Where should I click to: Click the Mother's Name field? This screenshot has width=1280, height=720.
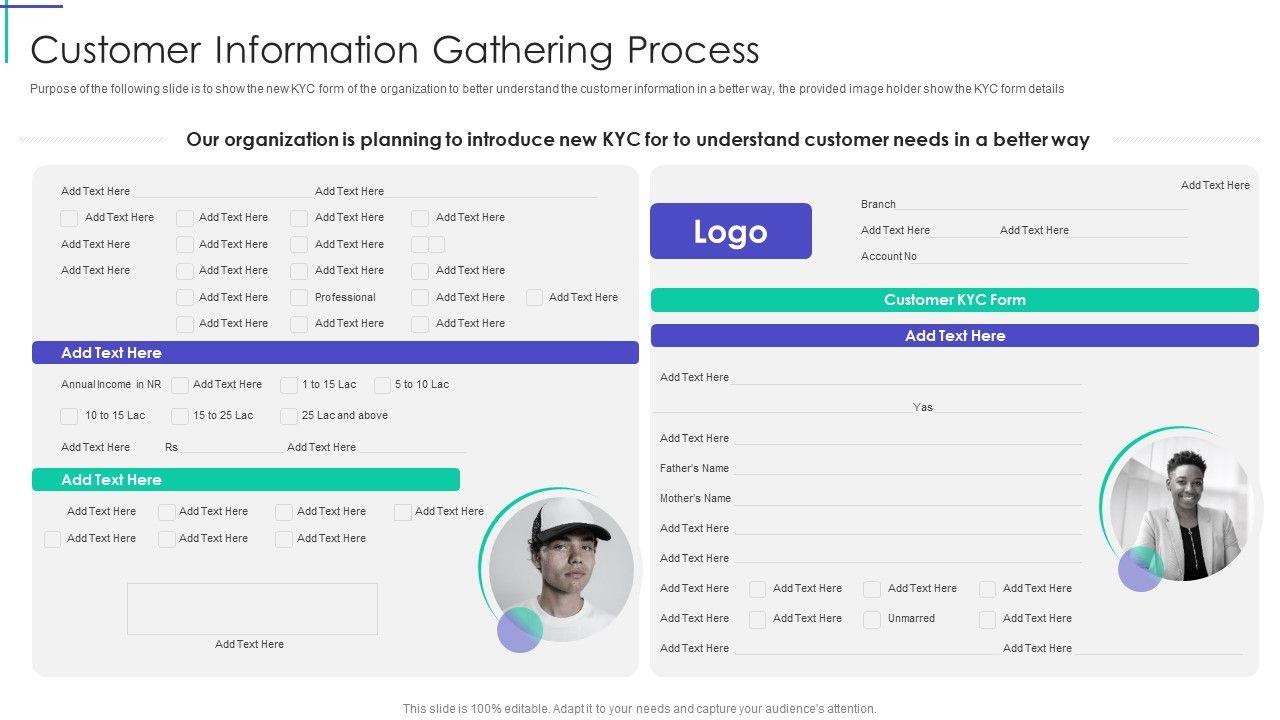(x=907, y=500)
